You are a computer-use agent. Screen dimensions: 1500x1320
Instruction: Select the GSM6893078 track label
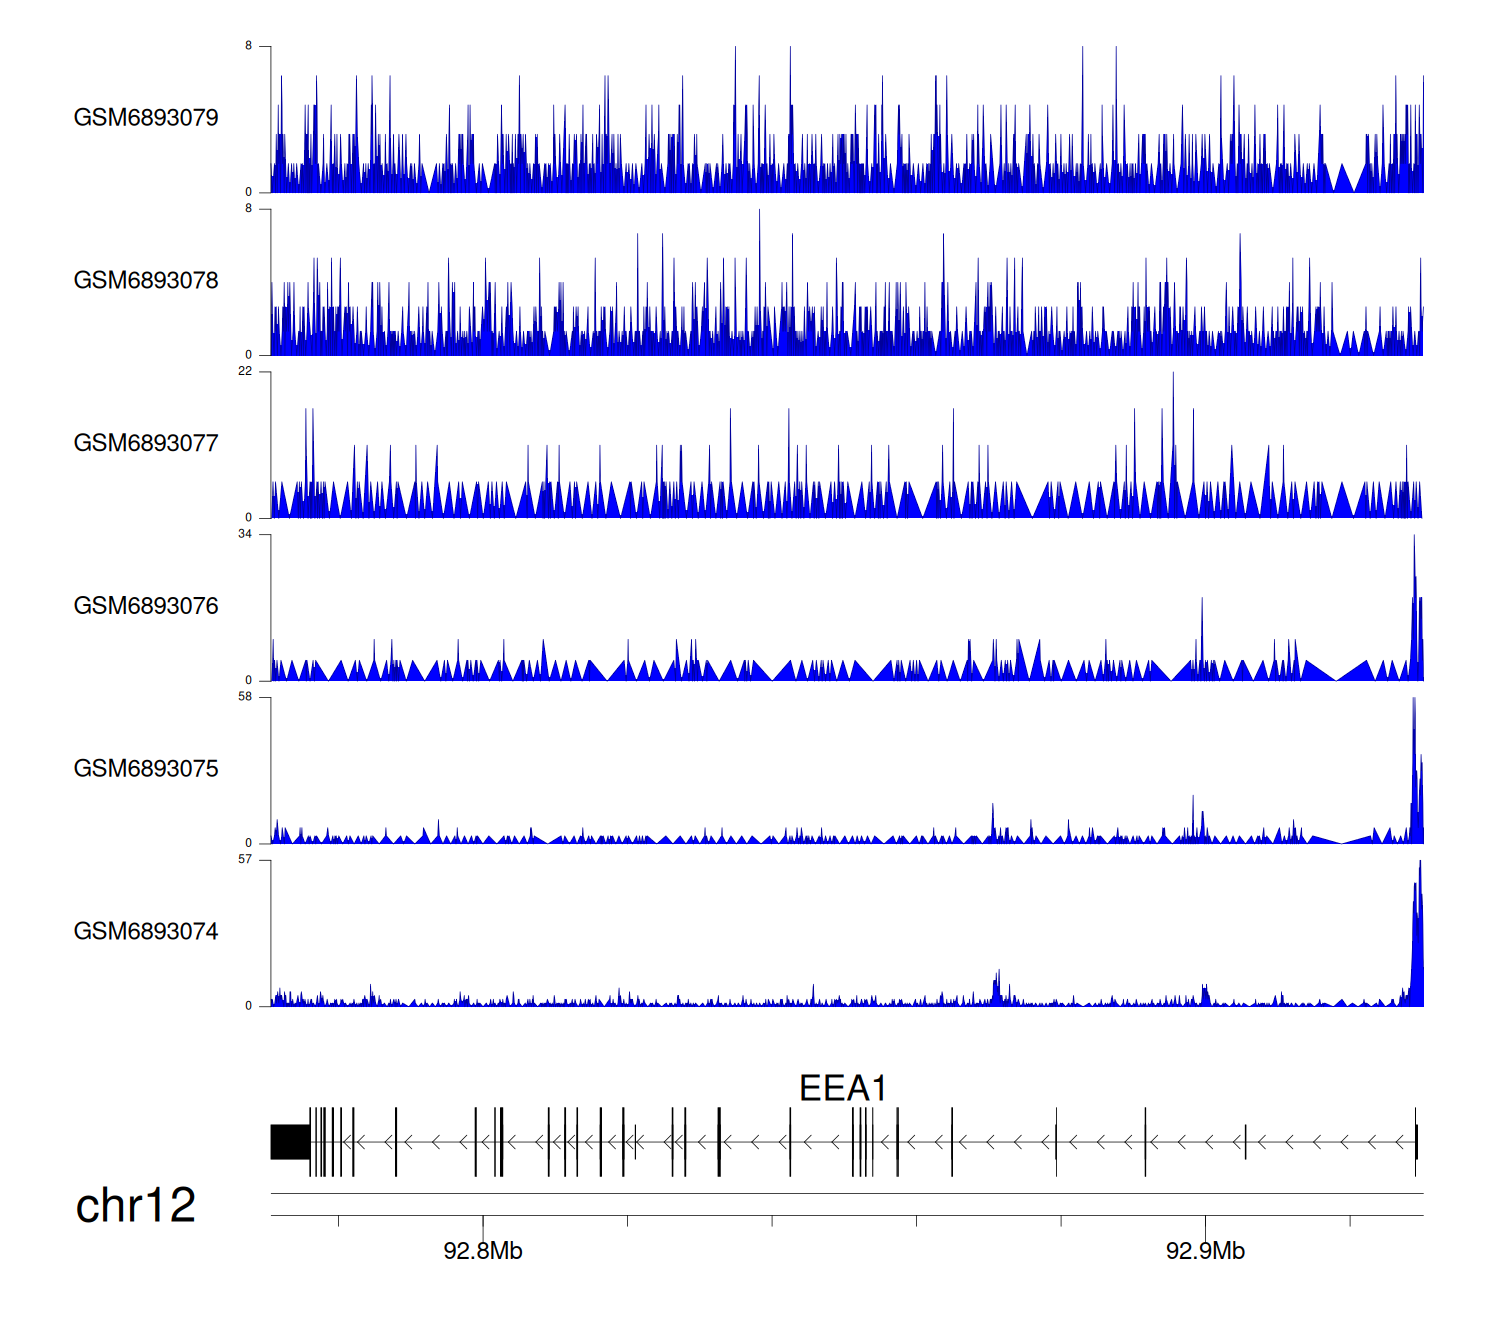coord(146,281)
